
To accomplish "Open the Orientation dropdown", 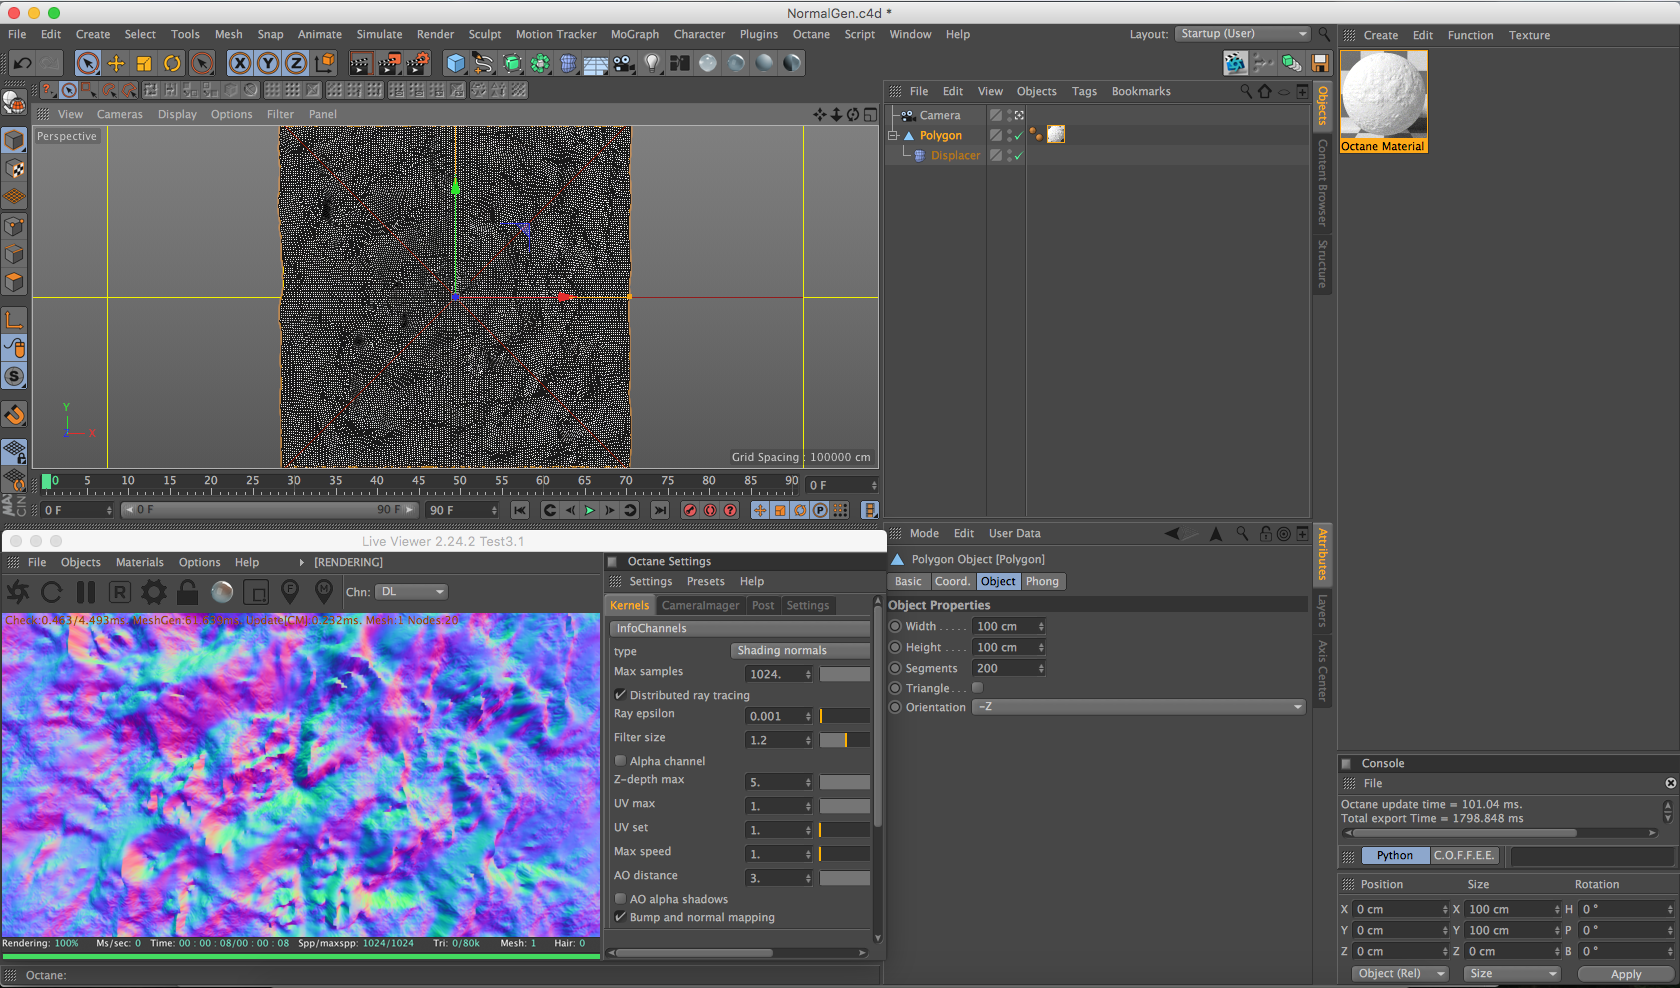I will 1139,707.
